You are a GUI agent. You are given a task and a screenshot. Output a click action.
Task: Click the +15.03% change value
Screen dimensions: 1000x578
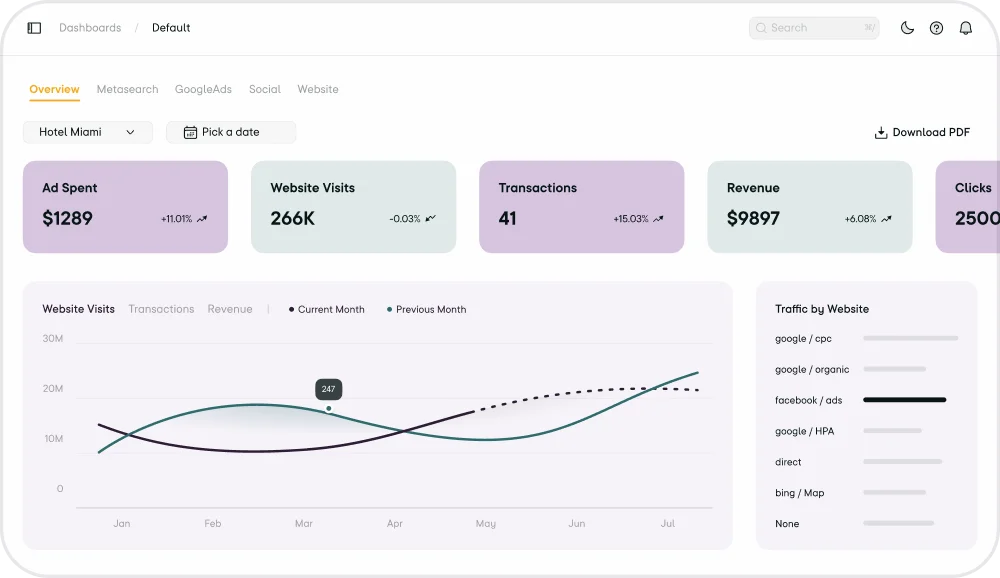tap(631, 219)
